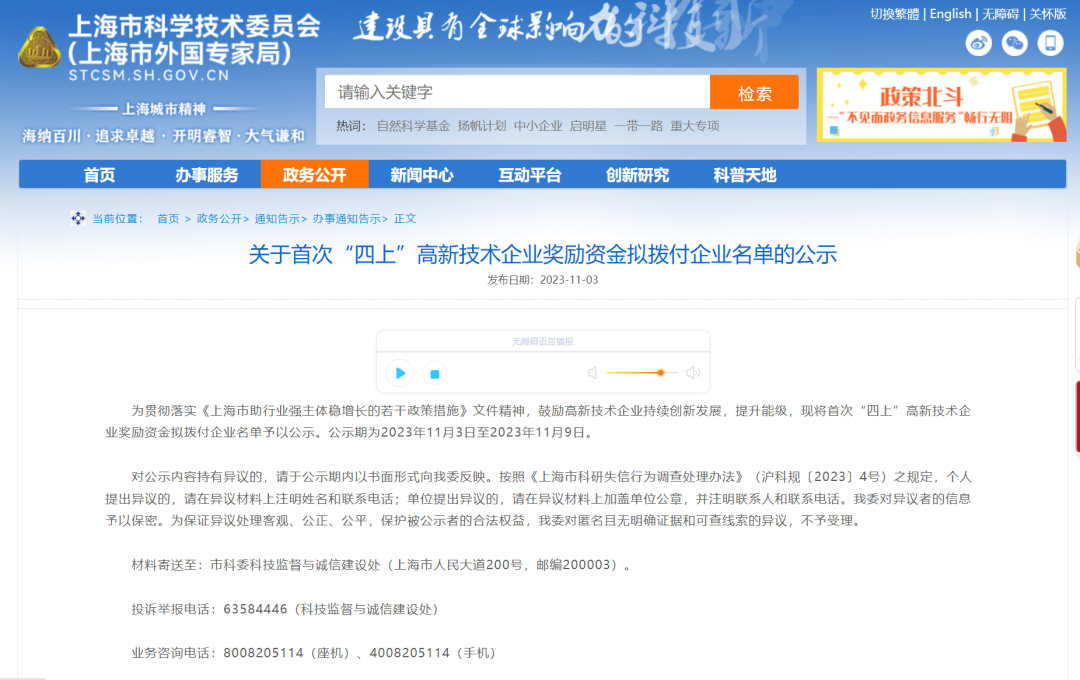Stop the voice broadcast playback

pos(434,373)
